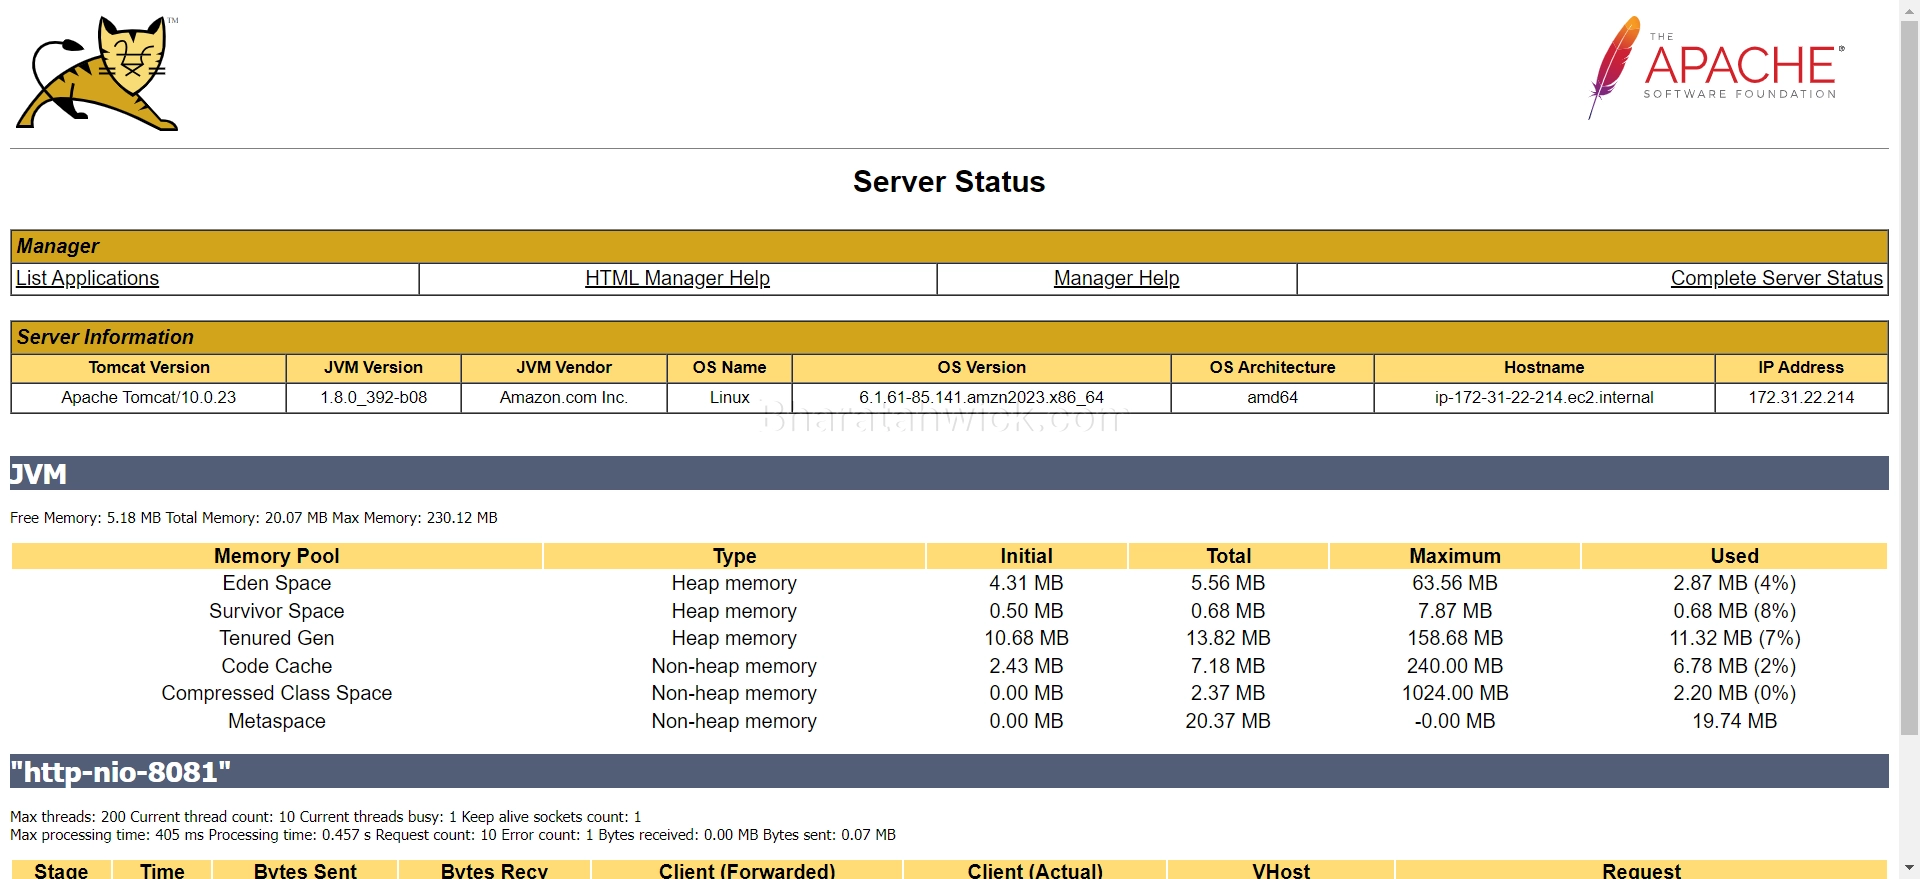Click OS version 6.1.61-85.141.amzn2023.x86_64 cell

pyautogui.click(x=981, y=397)
